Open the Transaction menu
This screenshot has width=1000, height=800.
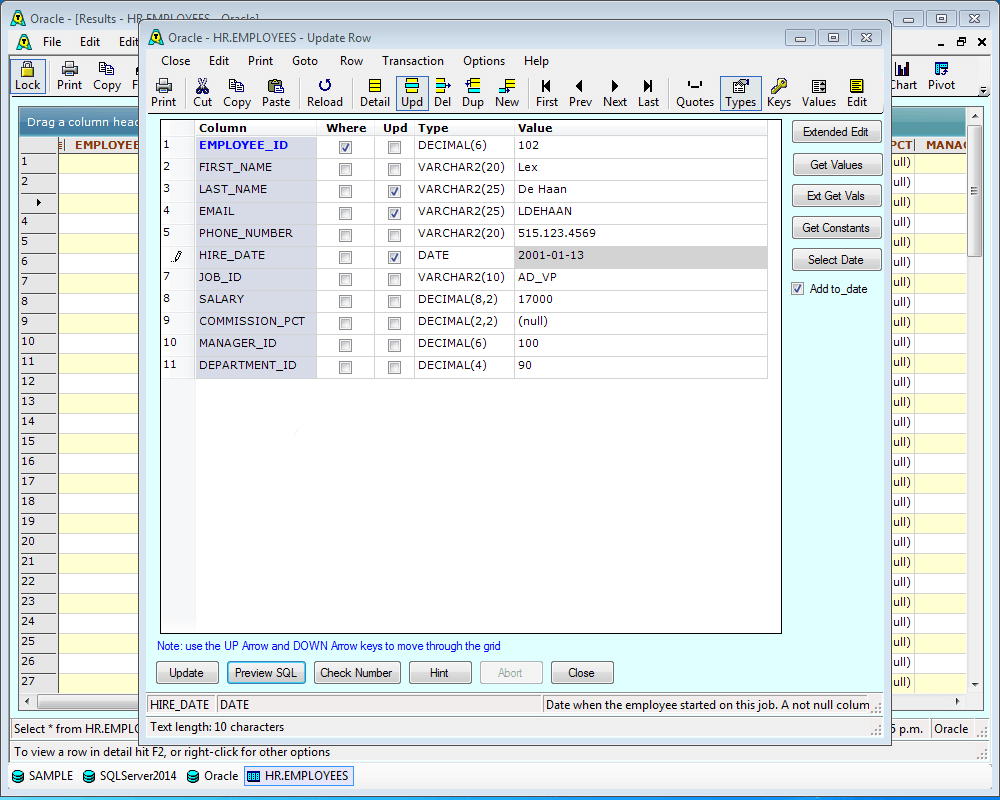413,61
